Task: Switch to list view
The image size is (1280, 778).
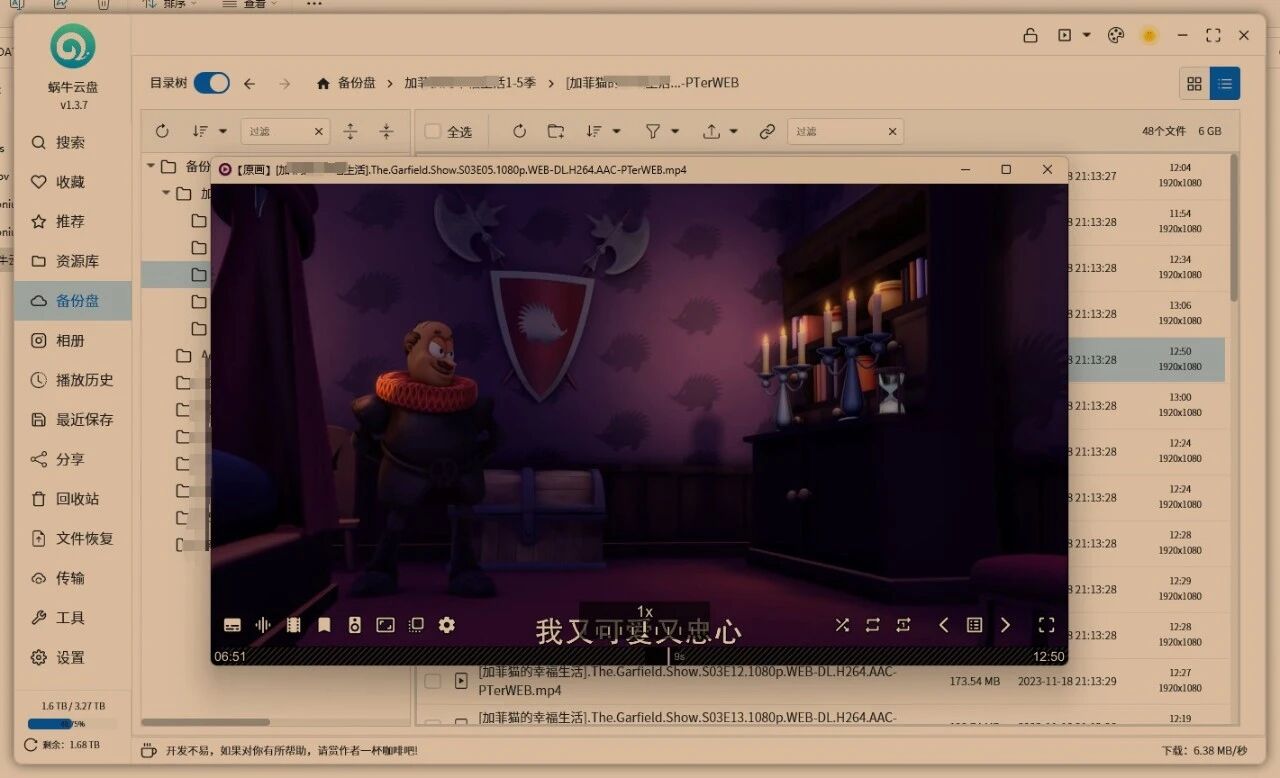Action: [1225, 84]
